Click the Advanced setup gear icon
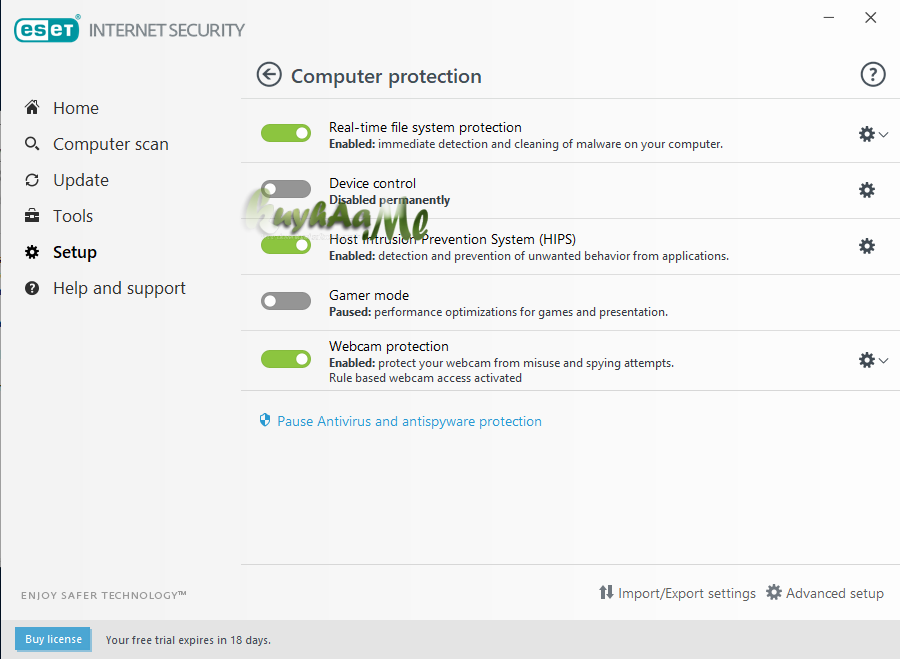The width and height of the screenshot is (900, 659). [774, 593]
